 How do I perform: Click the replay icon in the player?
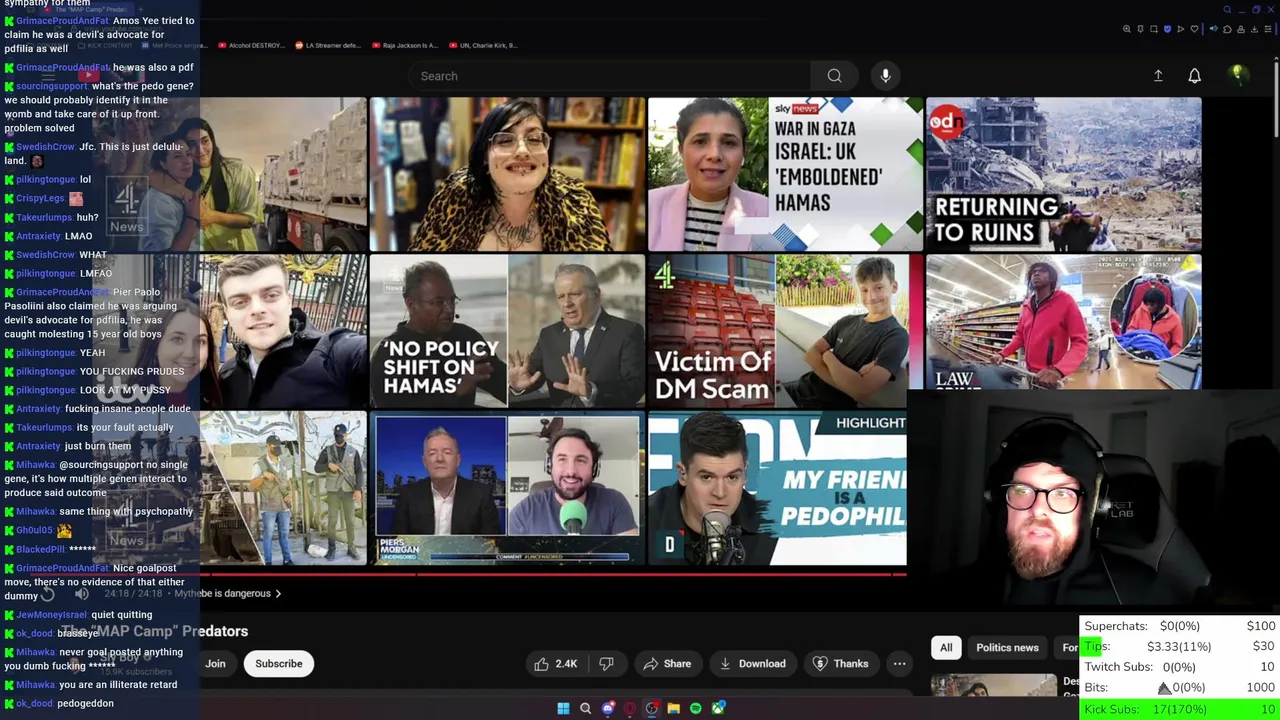click(x=47, y=593)
